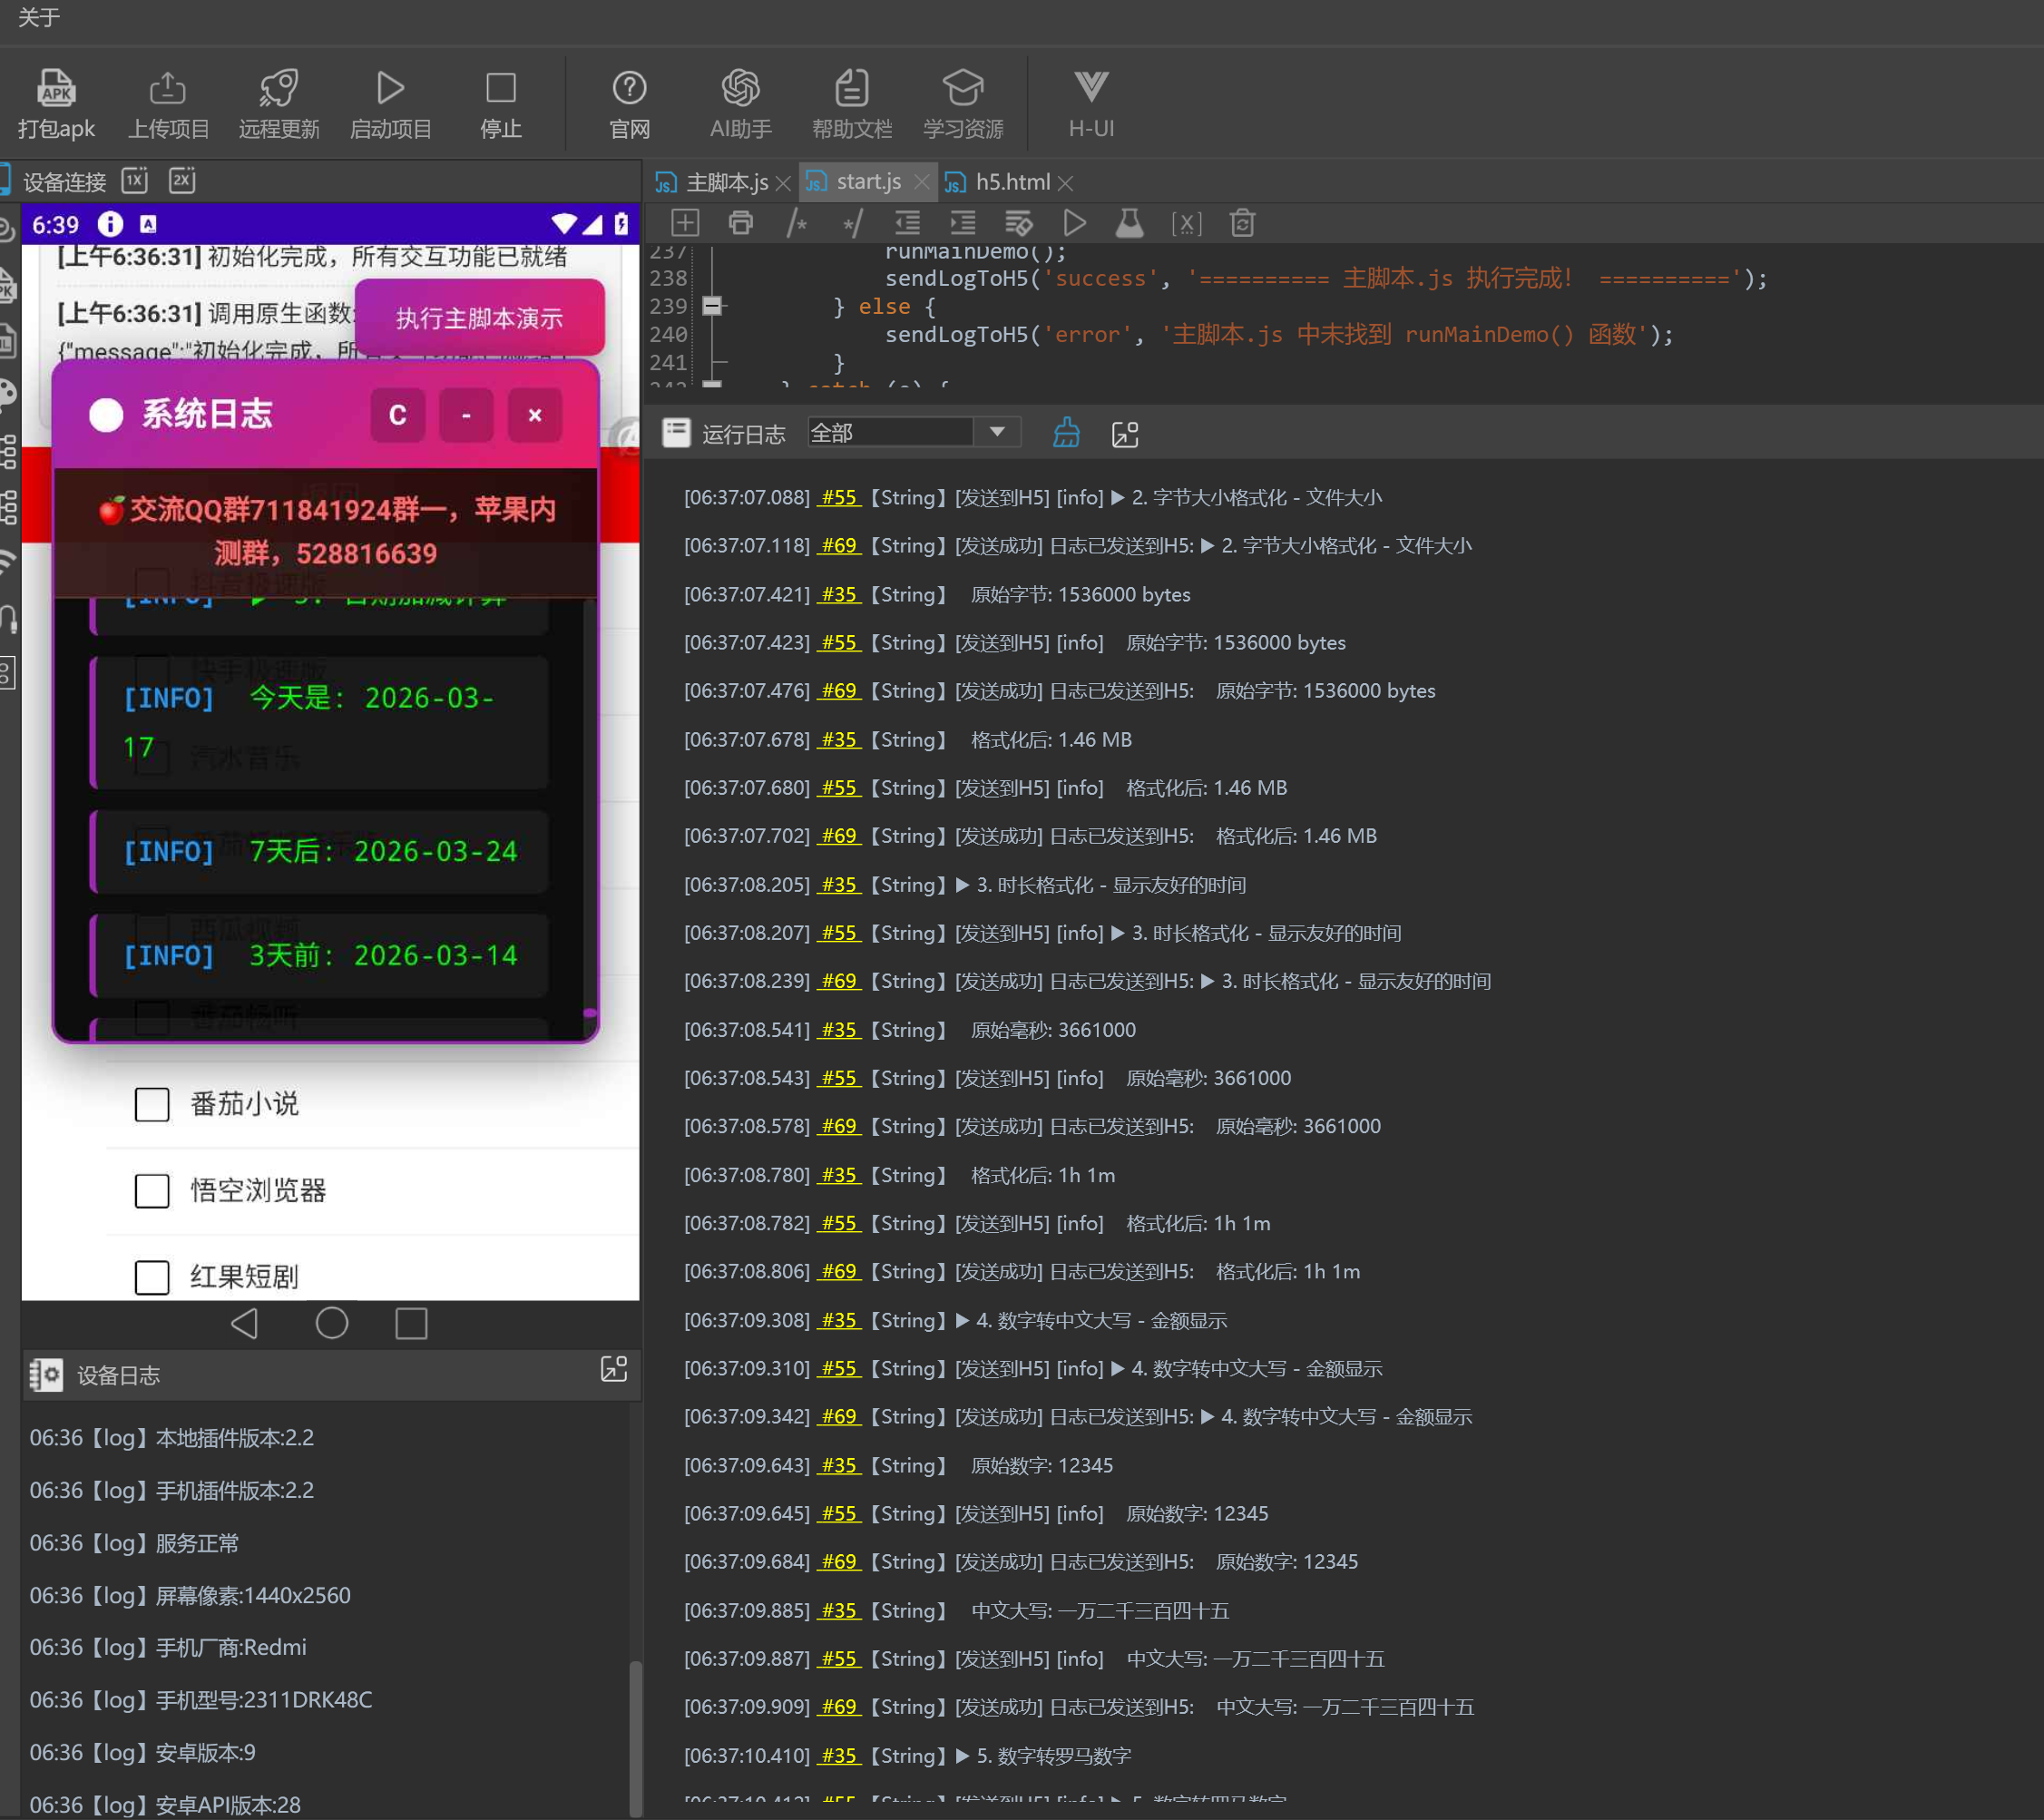Check the 悟空浏览器 checkbox
The width and height of the screenshot is (2044, 1820).
[152, 1190]
